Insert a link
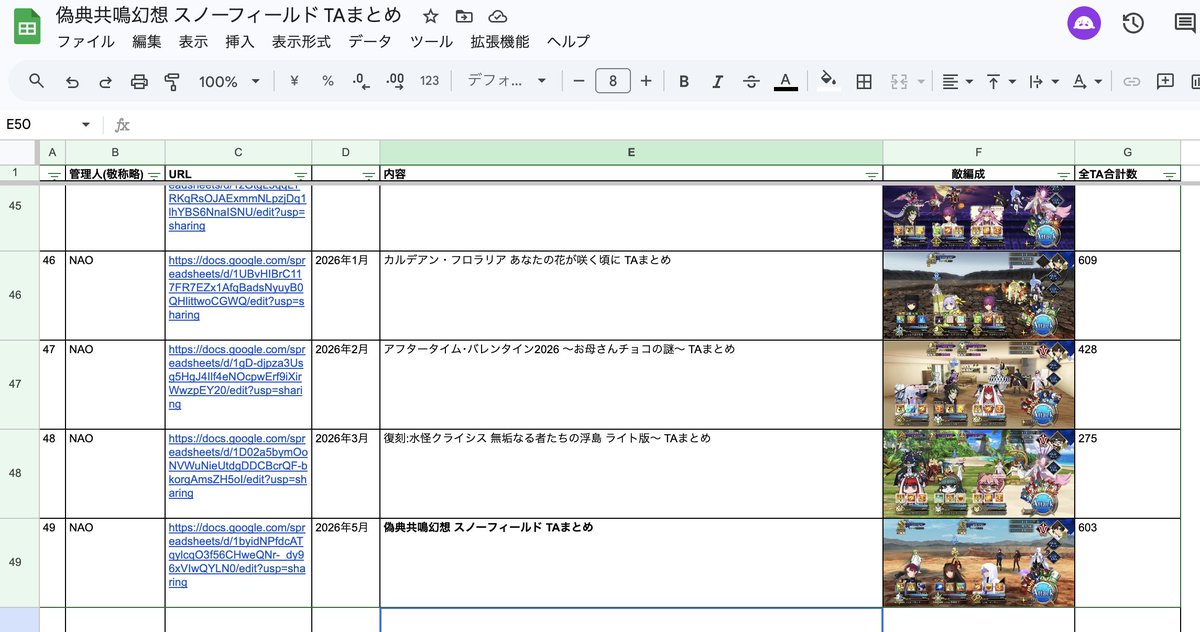The width and height of the screenshot is (1200, 632). tap(1132, 81)
